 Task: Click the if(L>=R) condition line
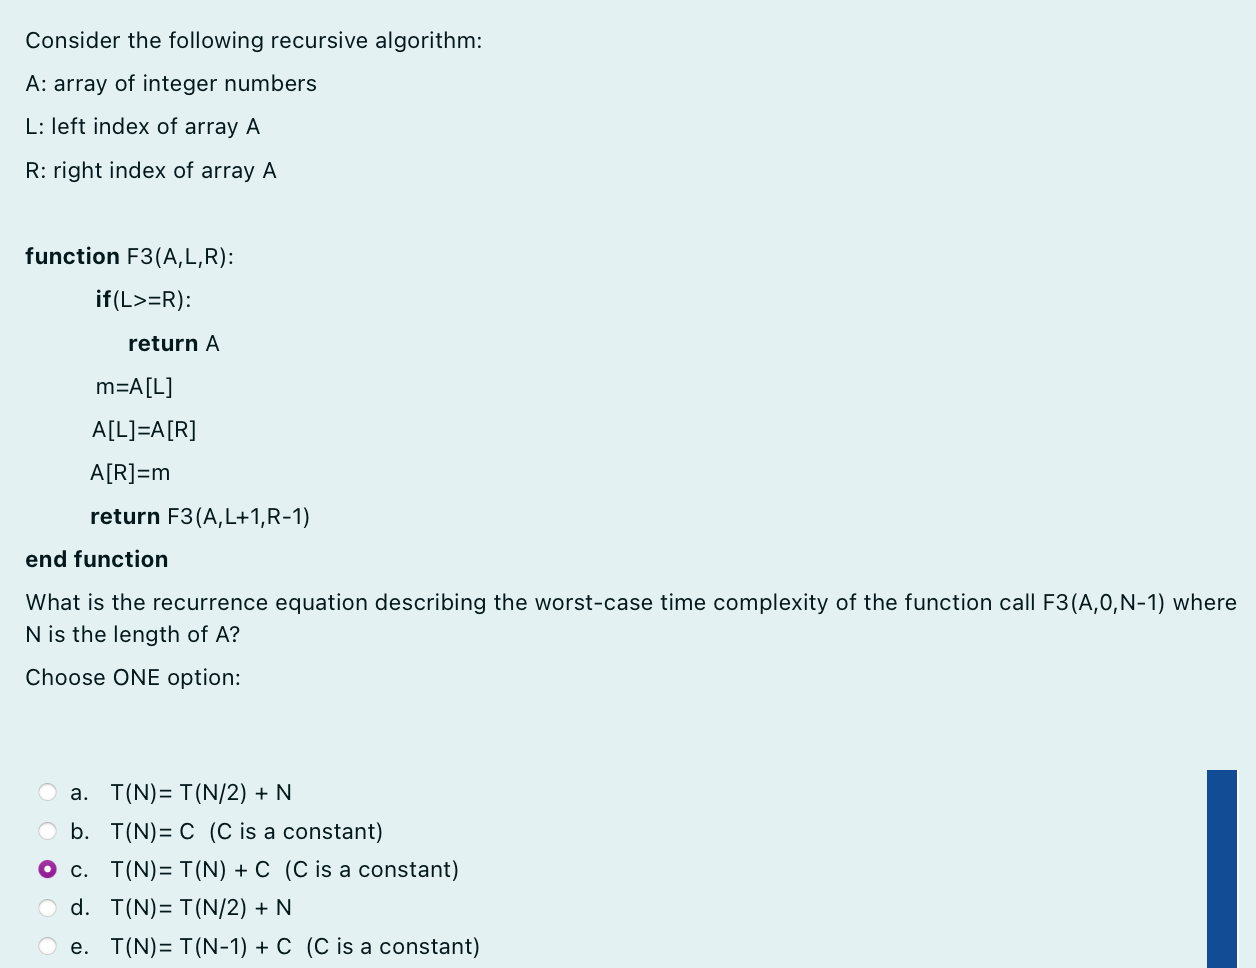click(143, 299)
